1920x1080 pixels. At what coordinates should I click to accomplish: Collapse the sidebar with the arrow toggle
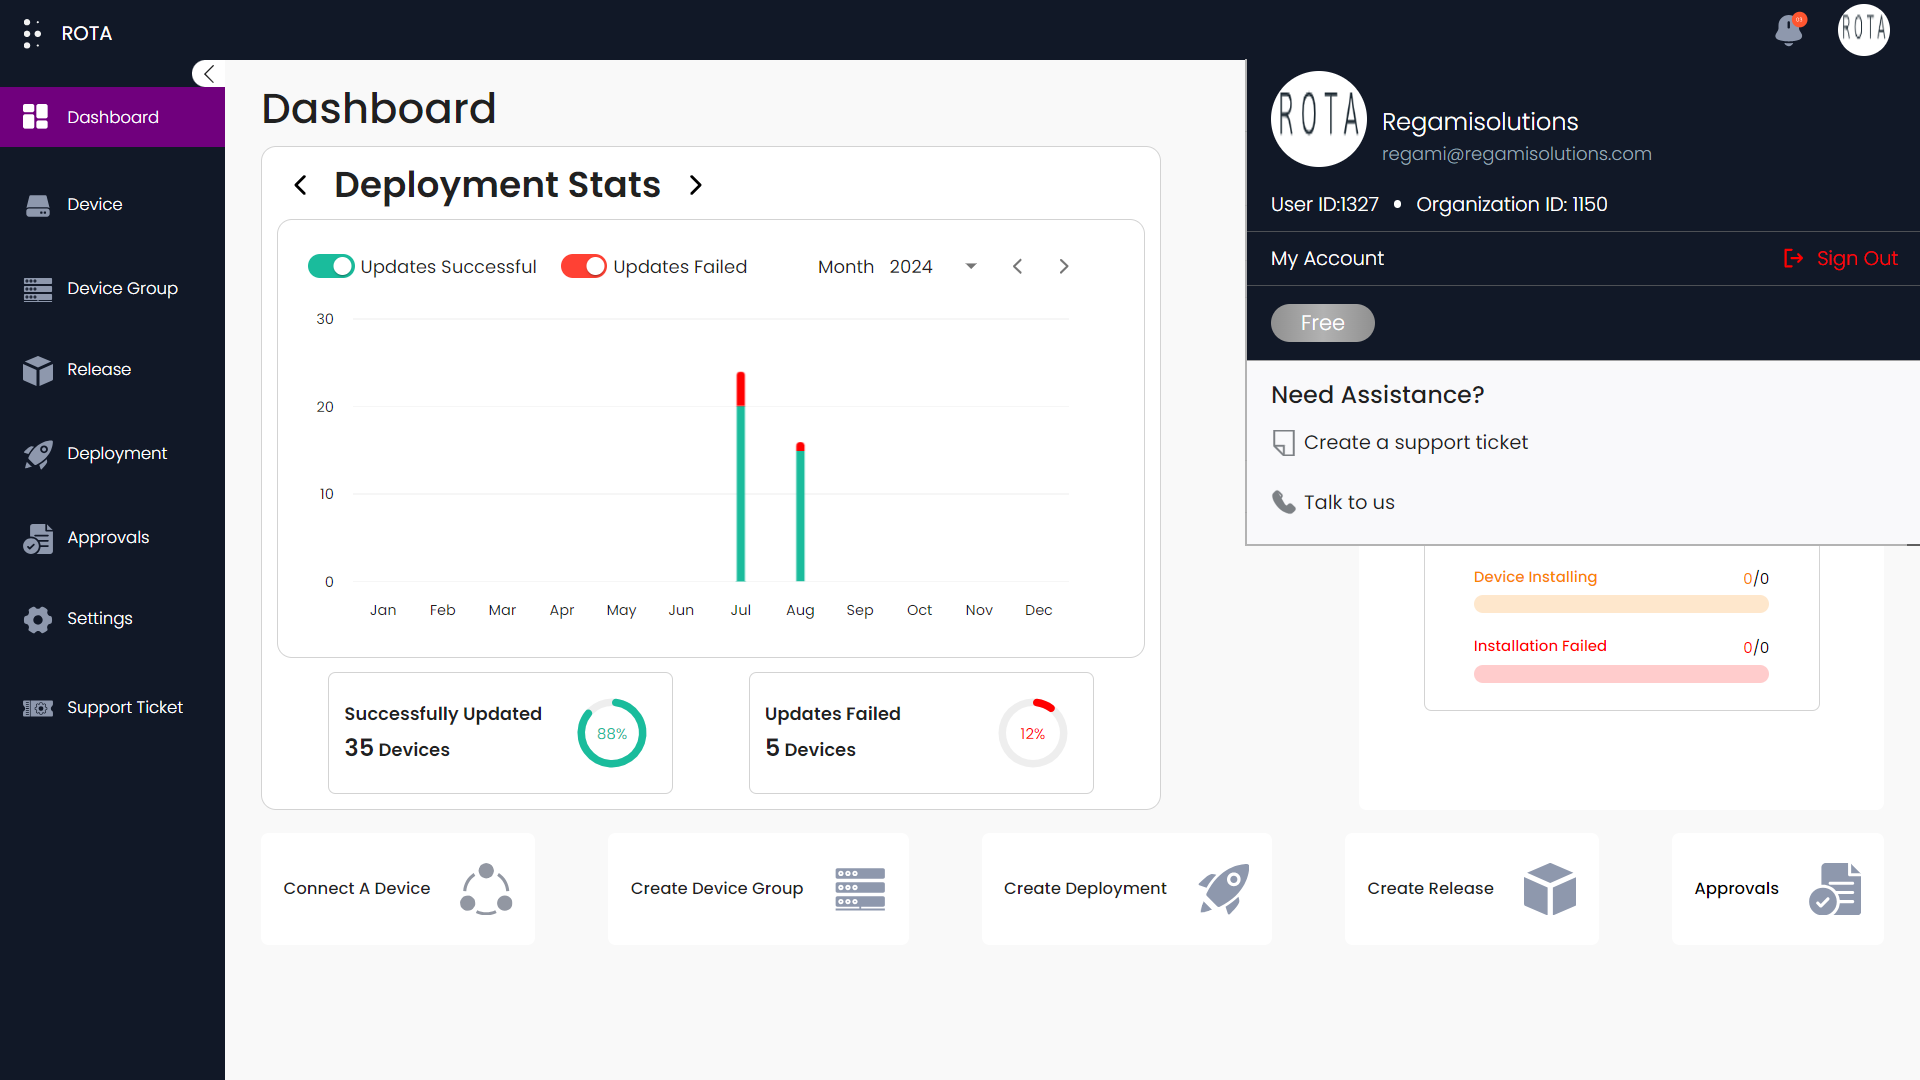[x=208, y=74]
